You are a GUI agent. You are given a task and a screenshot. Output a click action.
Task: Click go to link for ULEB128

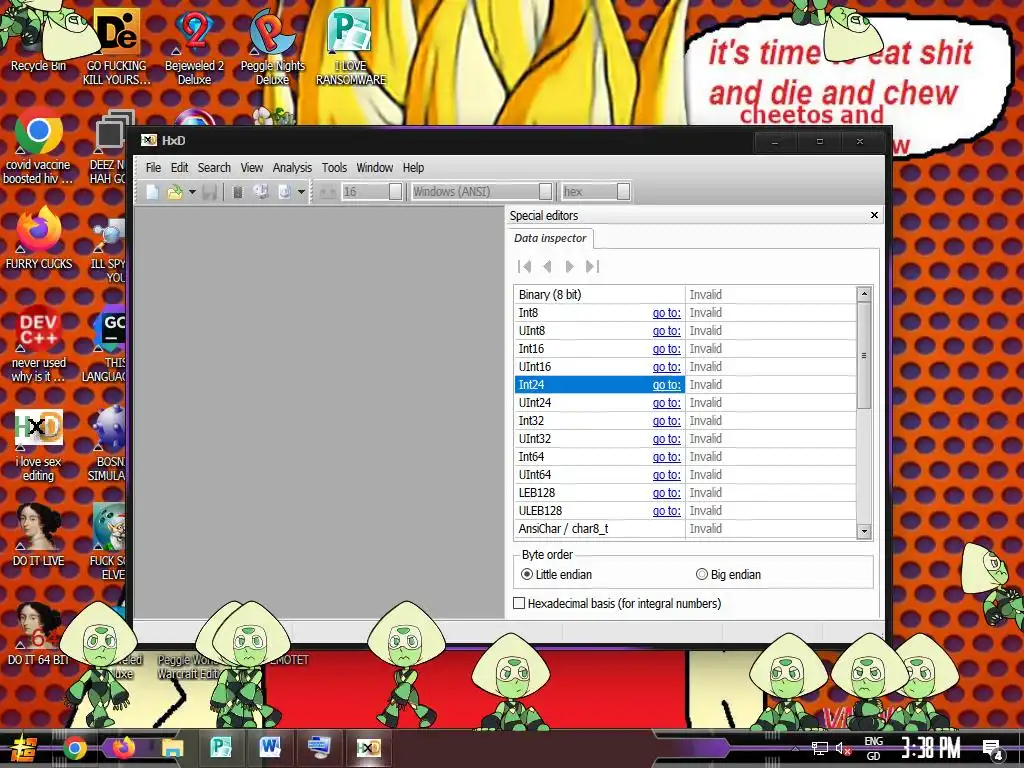coord(666,511)
